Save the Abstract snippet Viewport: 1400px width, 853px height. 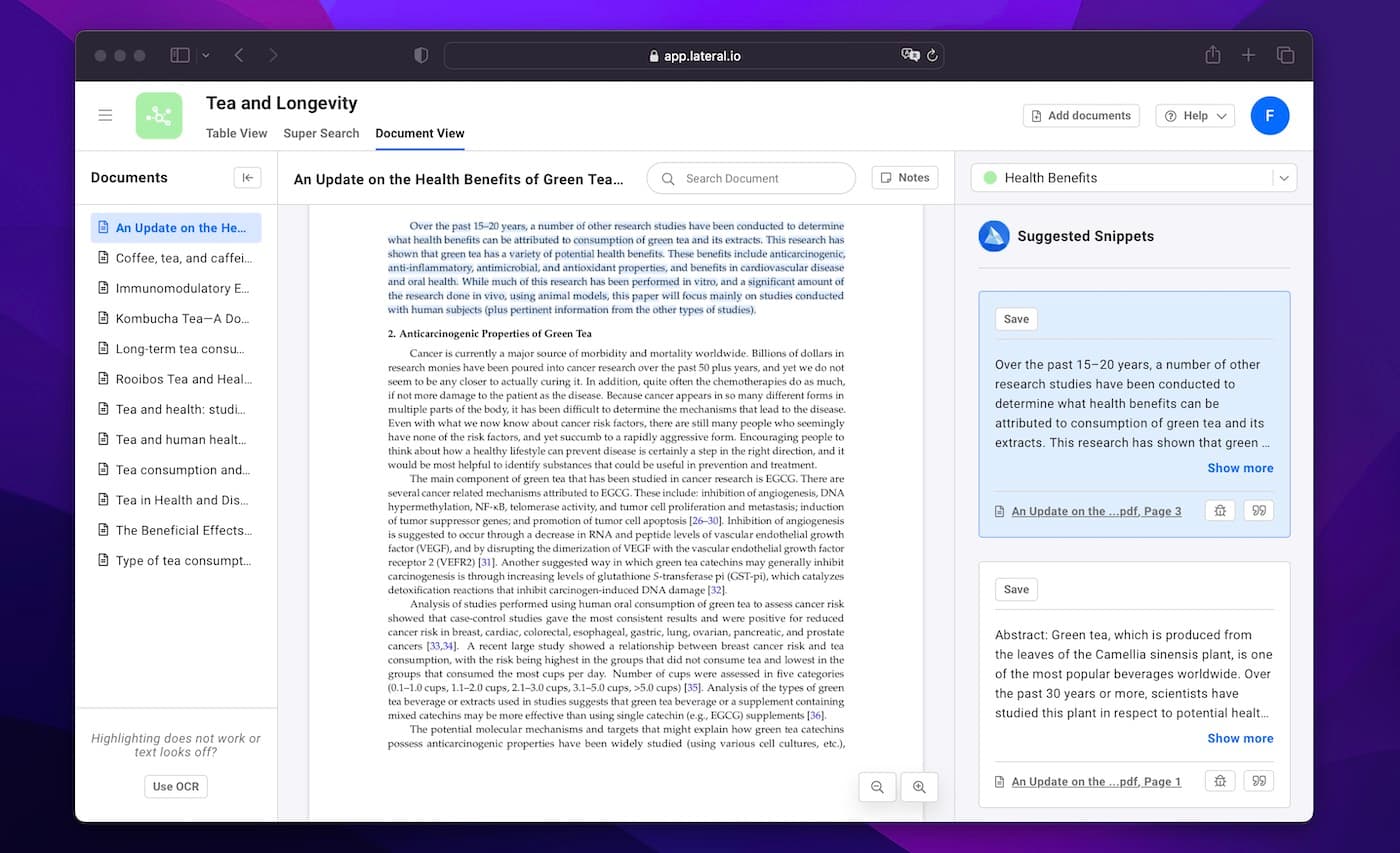pos(1016,589)
